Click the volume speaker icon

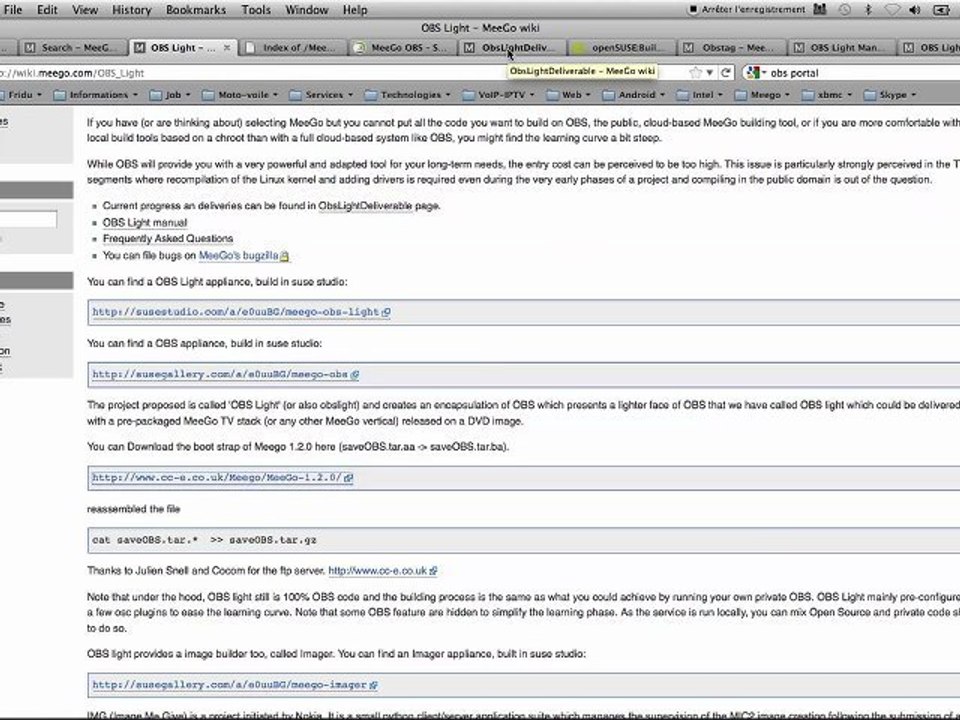click(x=915, y=9)
